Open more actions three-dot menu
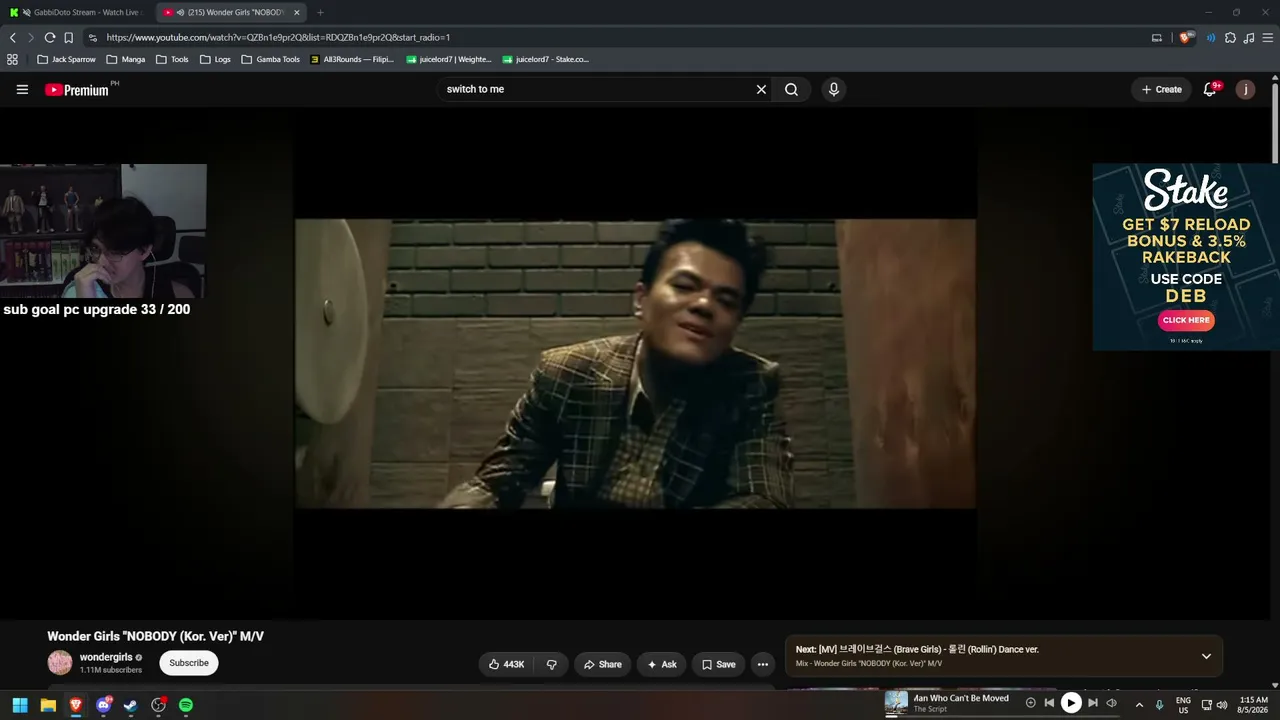The image size is (1280, 720). [763, 664]
